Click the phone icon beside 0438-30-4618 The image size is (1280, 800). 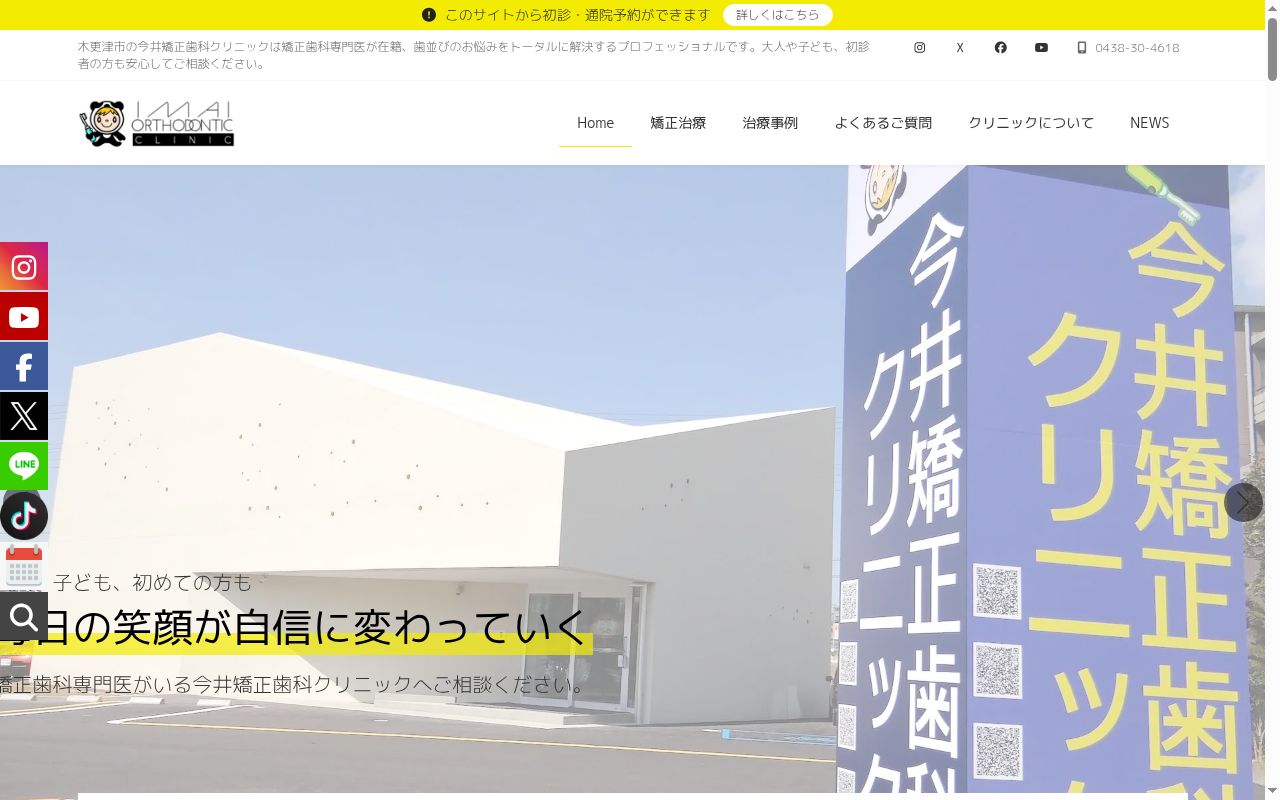pyautogui.click(x=1081, y=48)
